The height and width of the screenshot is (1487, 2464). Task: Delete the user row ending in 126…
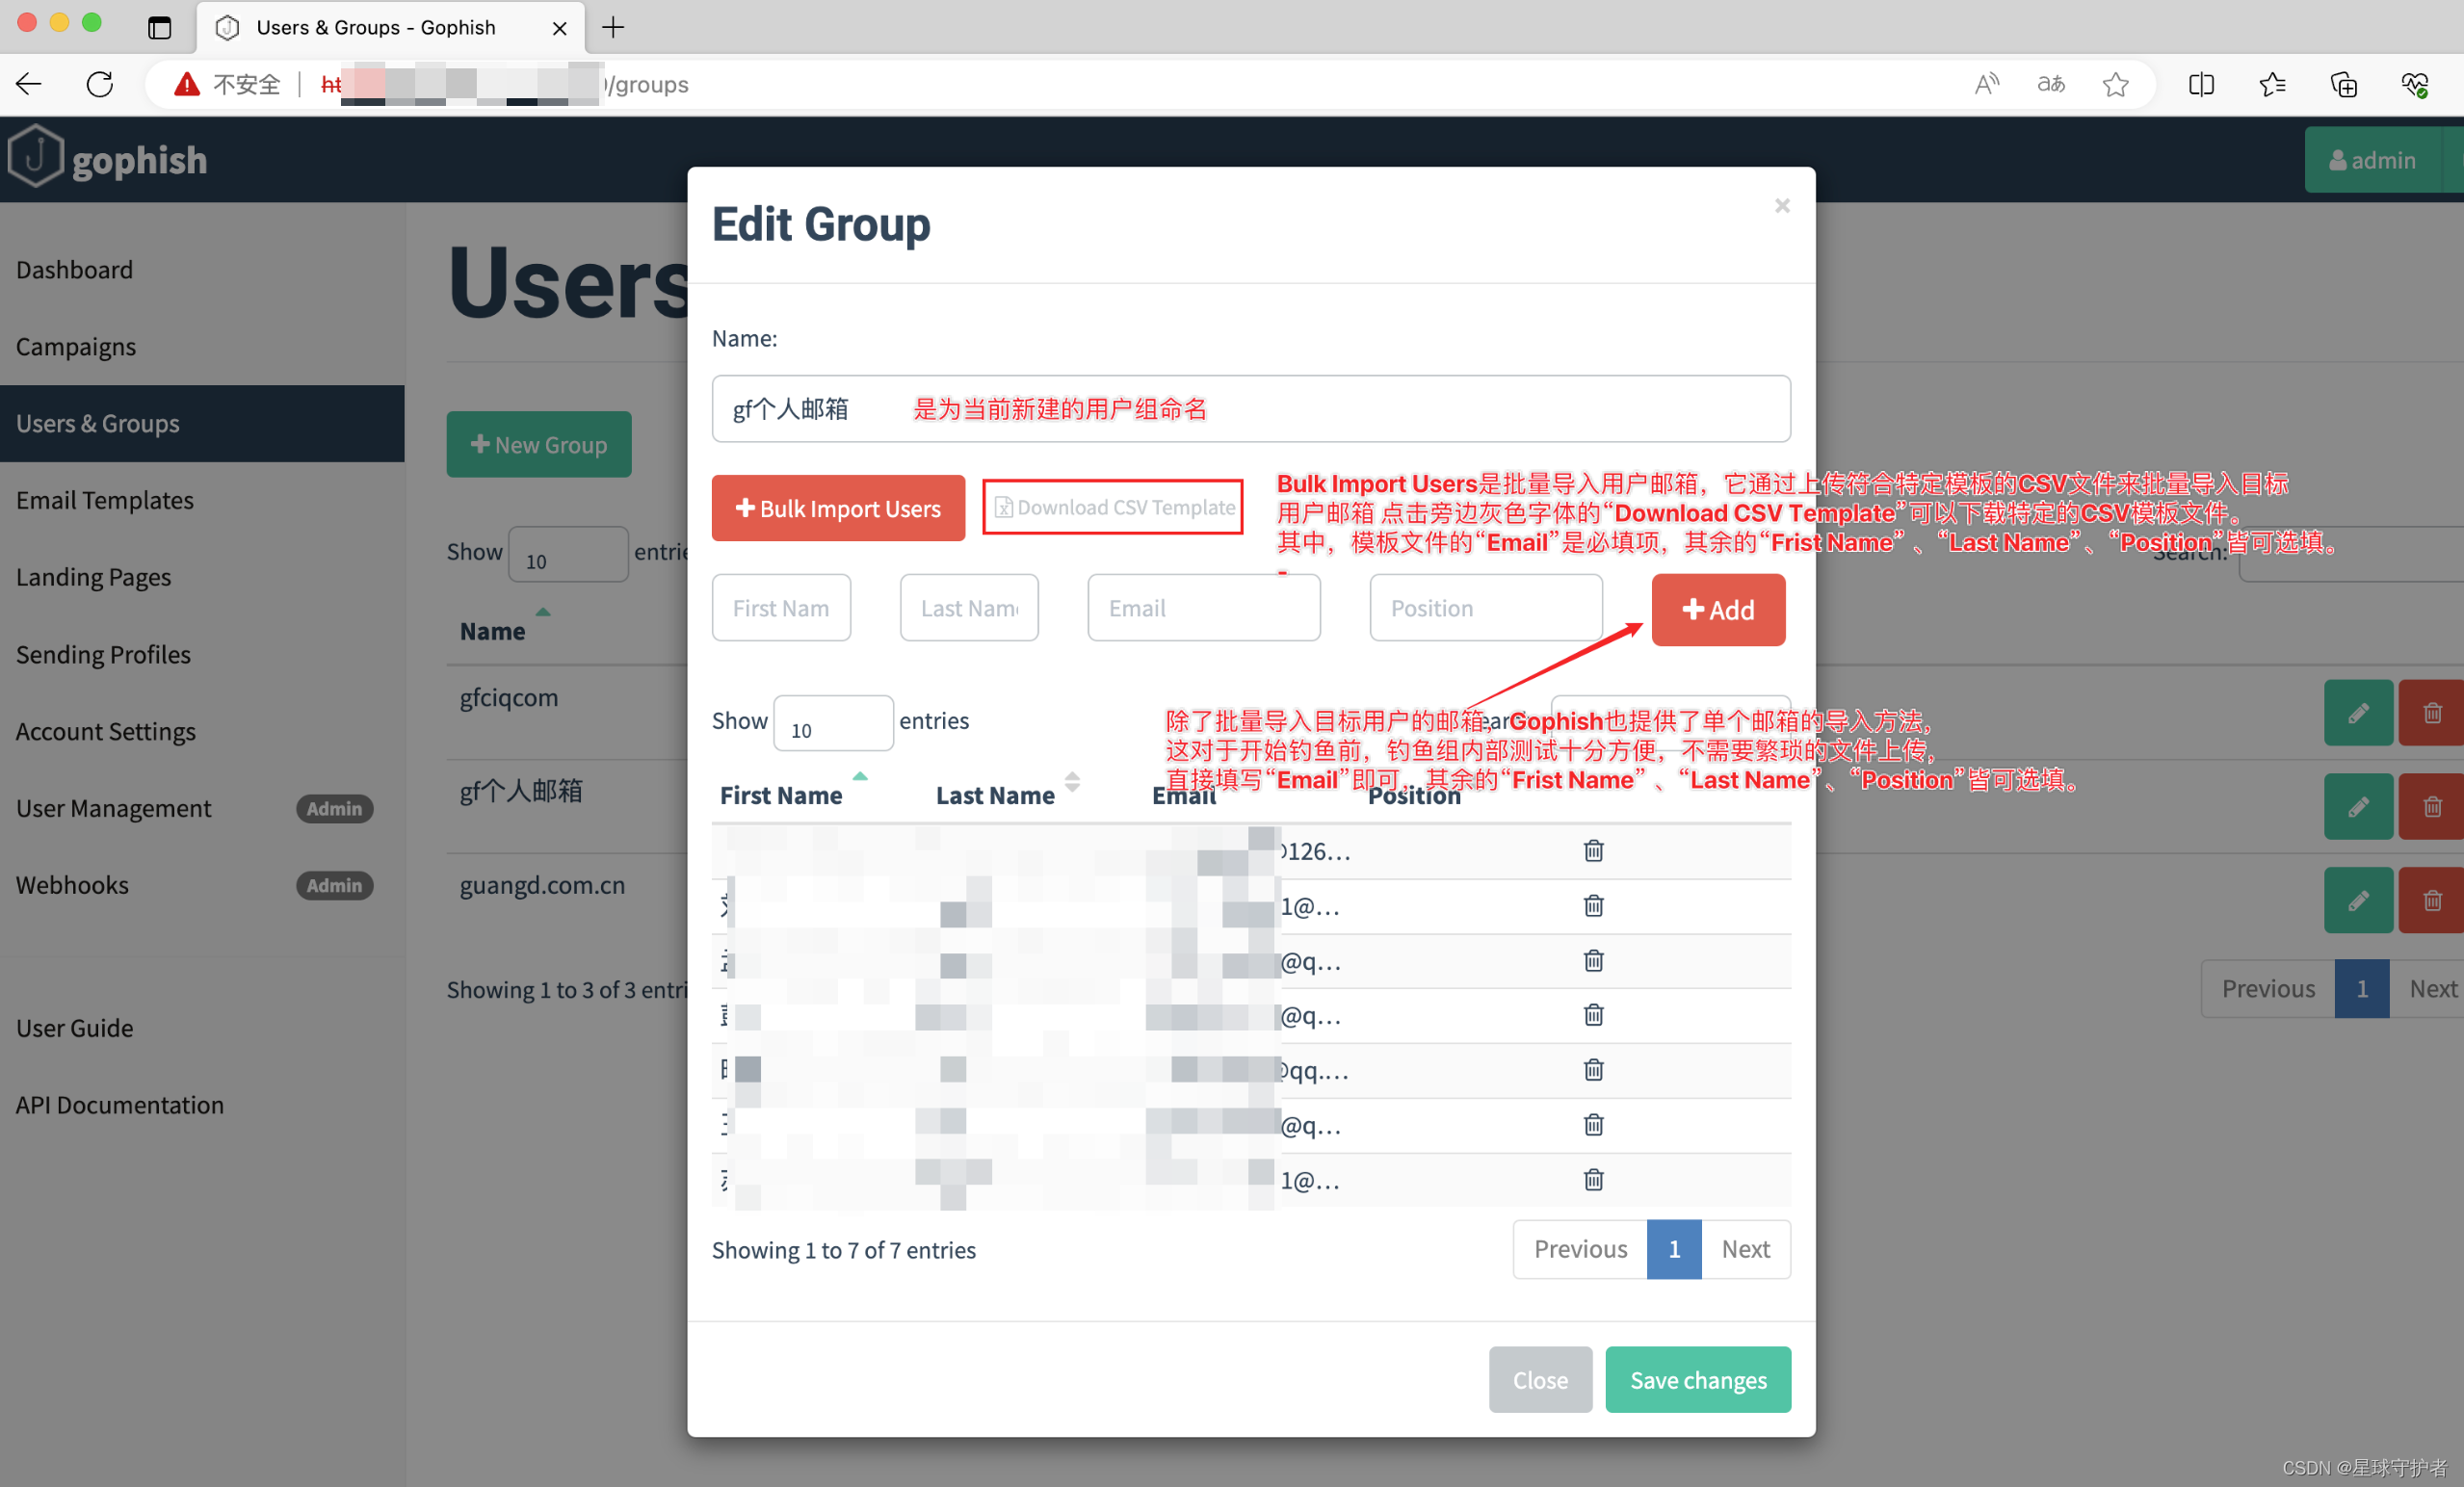[x=1593, y=851]
